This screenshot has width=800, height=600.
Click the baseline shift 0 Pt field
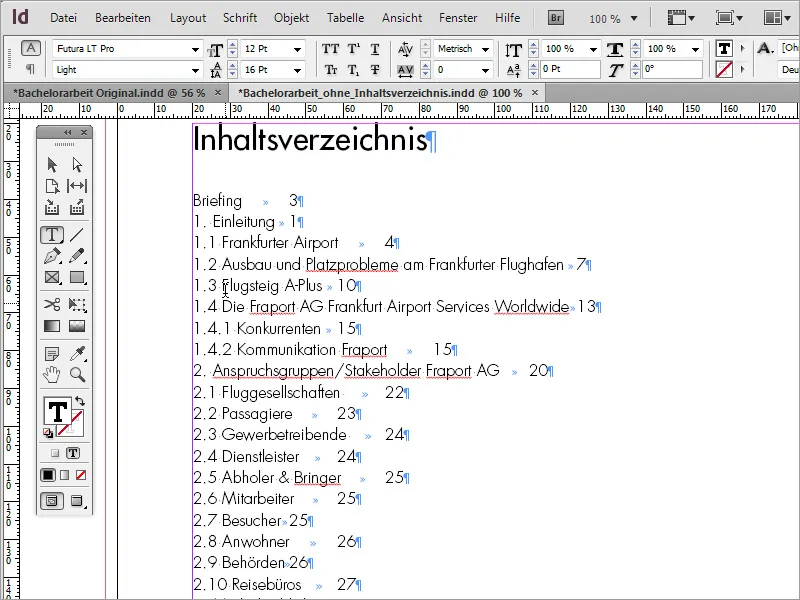pyautogui.click(x=570, y=69)
